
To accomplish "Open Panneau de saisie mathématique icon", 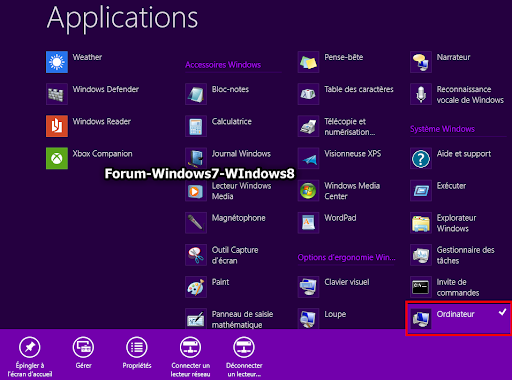I will (x=196, y=319).
